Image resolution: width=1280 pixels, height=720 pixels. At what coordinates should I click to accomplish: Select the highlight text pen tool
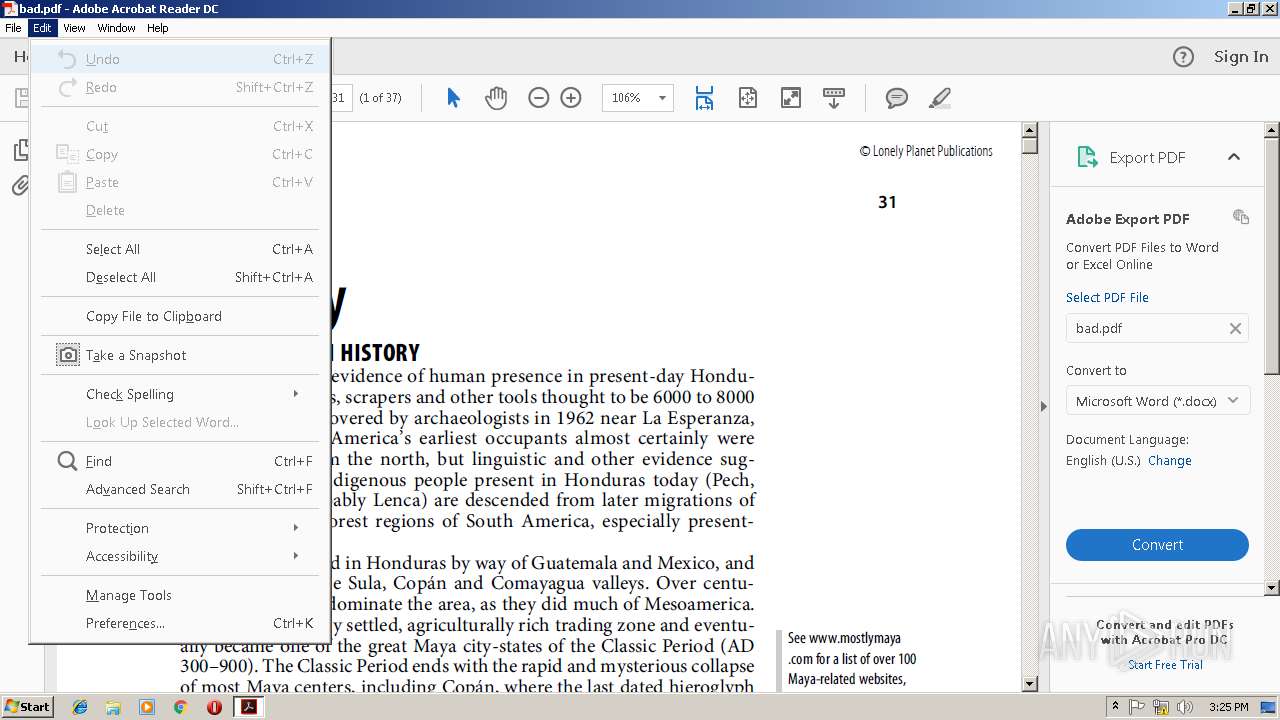pos(939,98)
